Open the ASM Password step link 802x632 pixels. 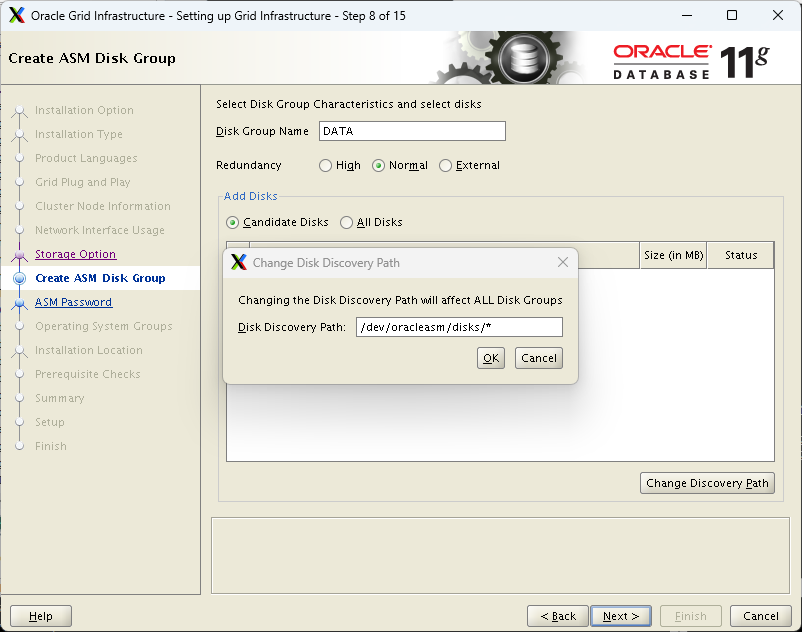click(x=74, y=302)
